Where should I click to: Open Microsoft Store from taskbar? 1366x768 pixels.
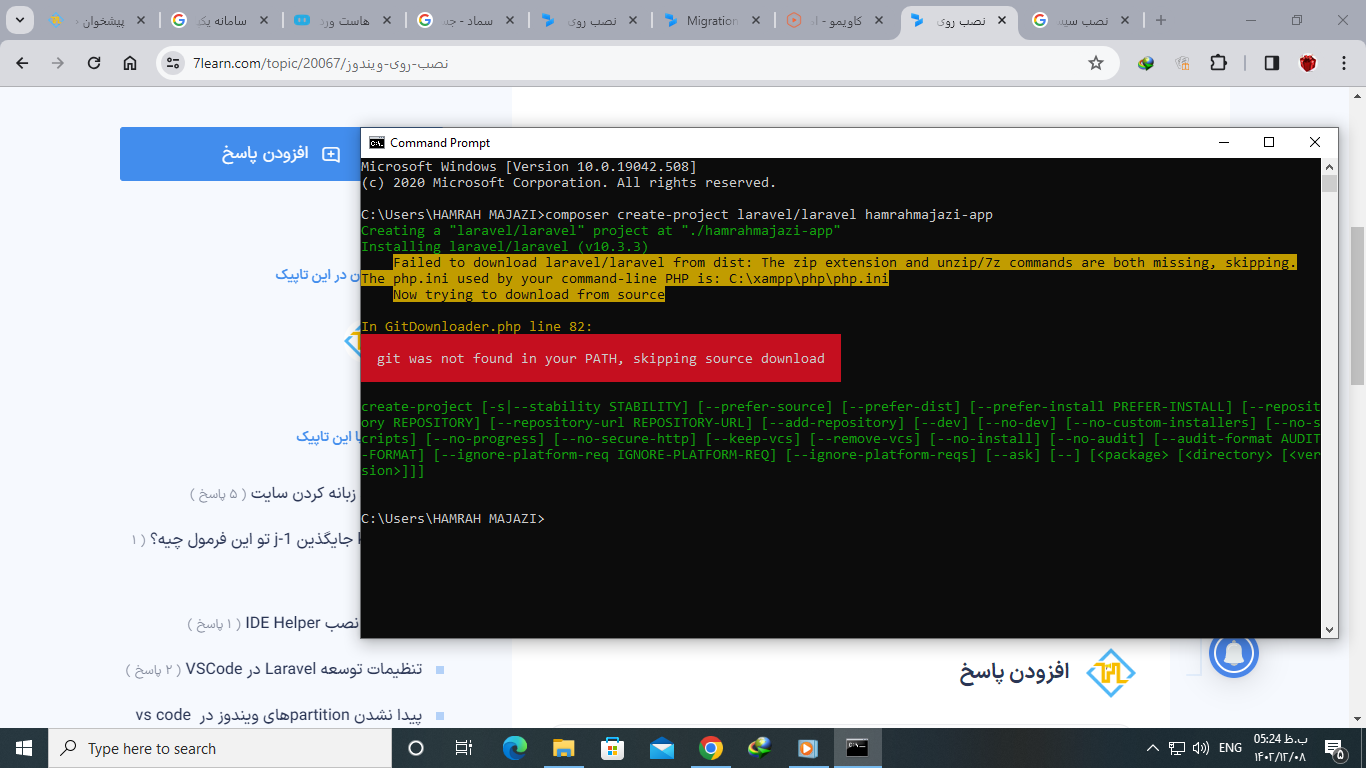click(x=612, y=748)
